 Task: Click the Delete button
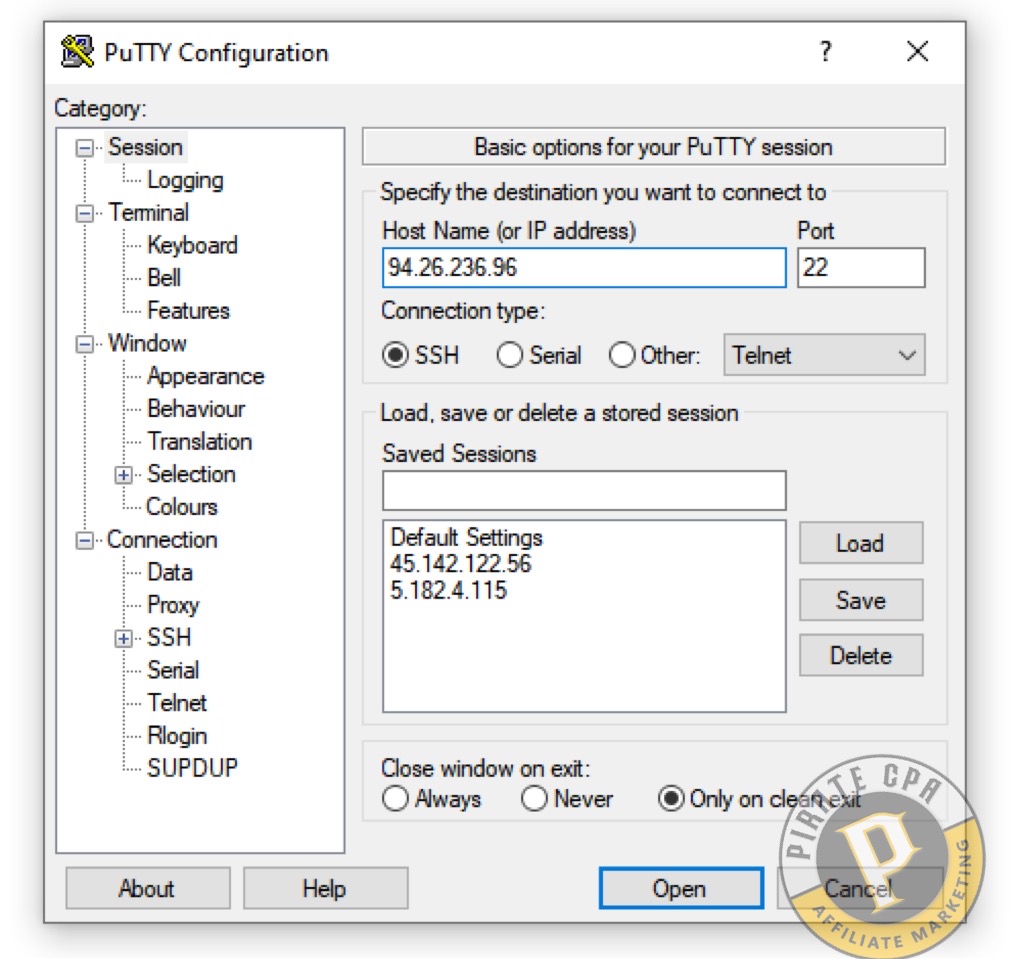[x=861, y=655]
